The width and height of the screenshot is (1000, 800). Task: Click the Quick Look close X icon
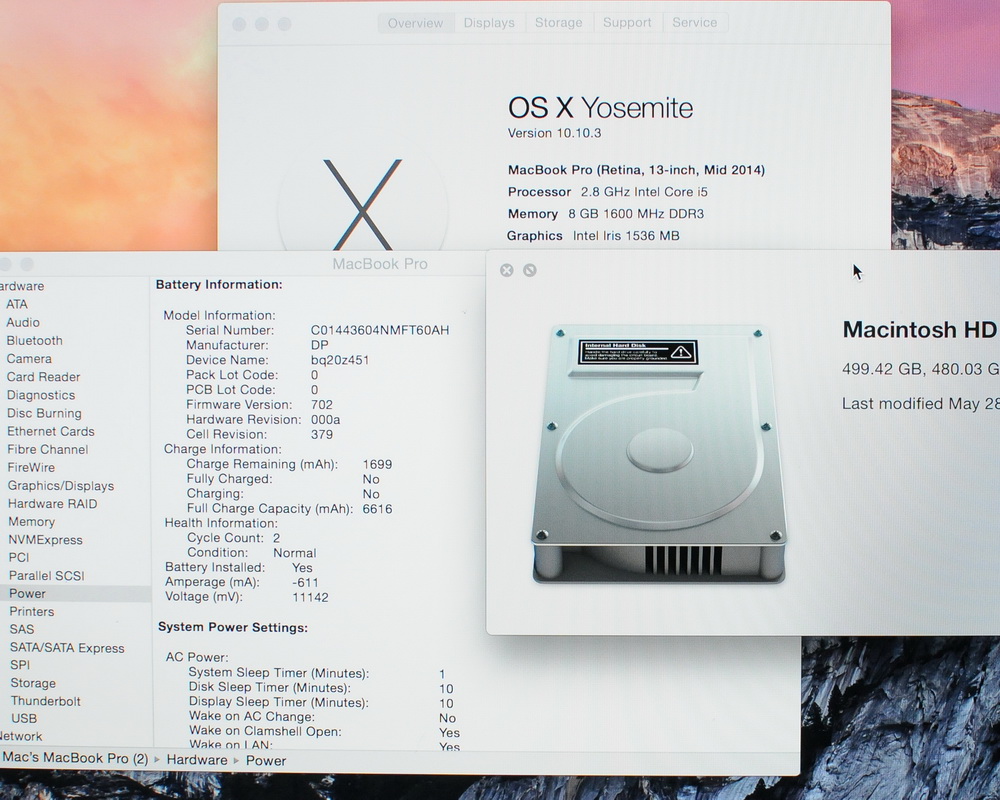pos(506,270)
